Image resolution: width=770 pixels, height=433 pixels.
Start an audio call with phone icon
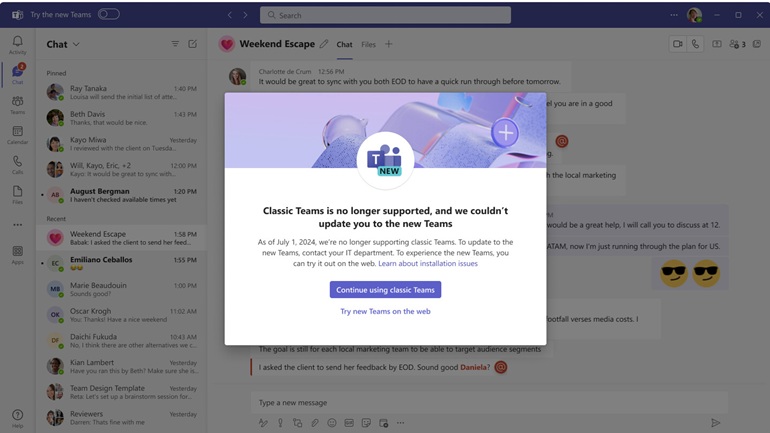point(695,44)
